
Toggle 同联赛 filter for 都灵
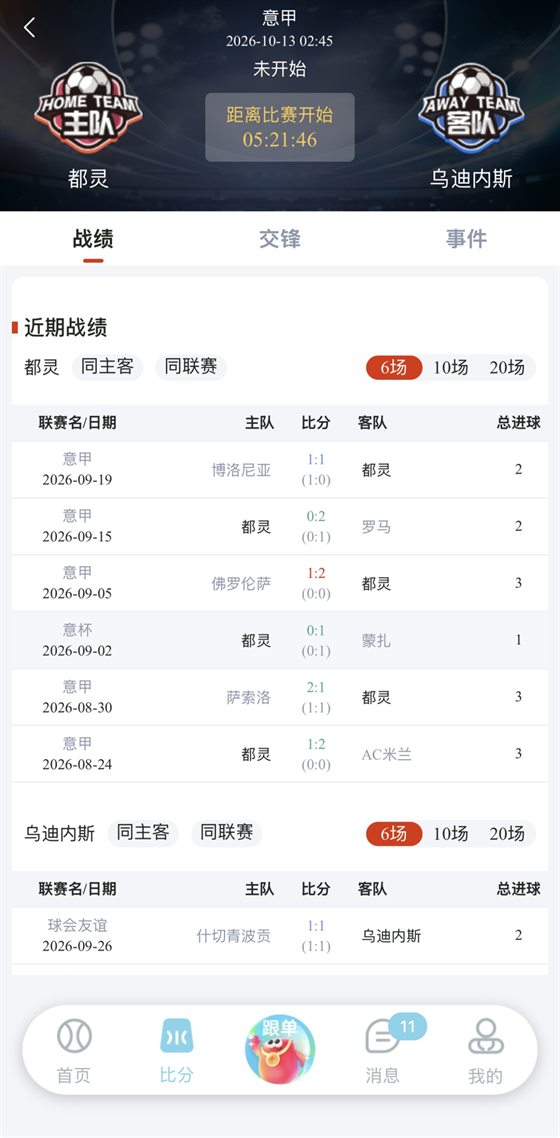coord(191,367)
